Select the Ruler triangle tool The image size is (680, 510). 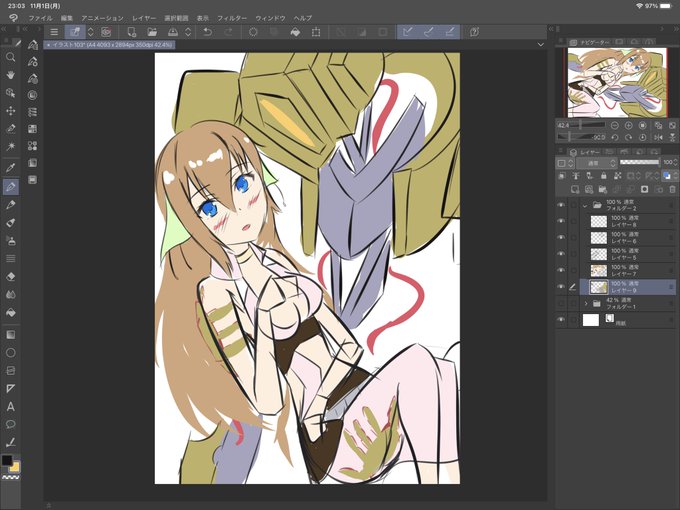11,389
